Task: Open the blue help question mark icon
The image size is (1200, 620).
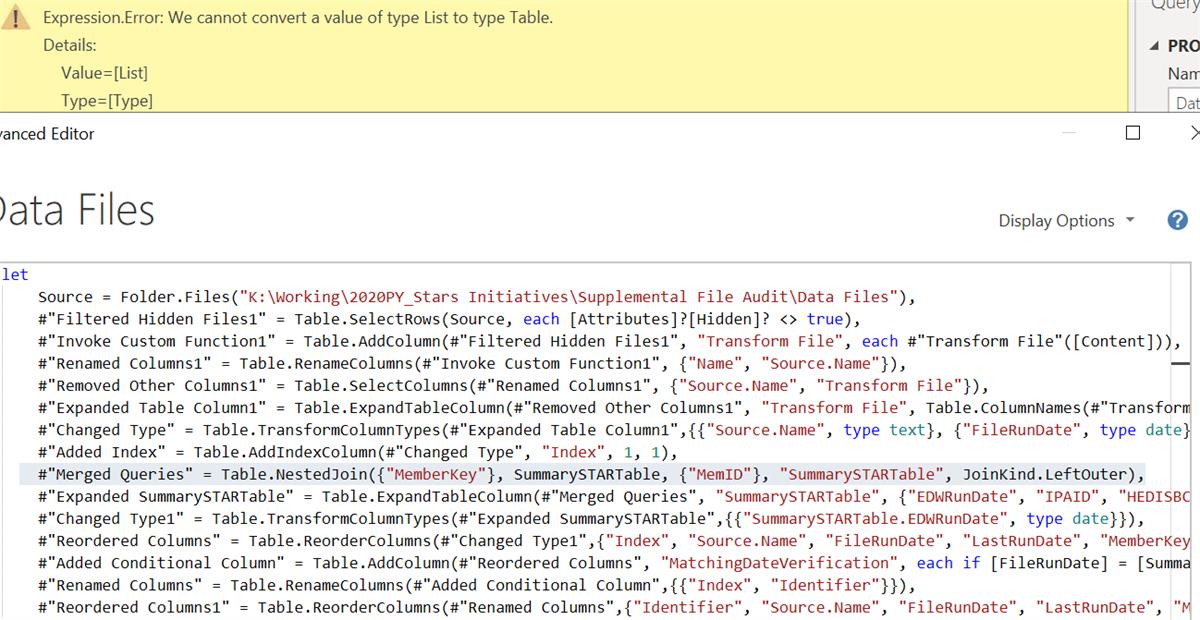Action: 1177,221
